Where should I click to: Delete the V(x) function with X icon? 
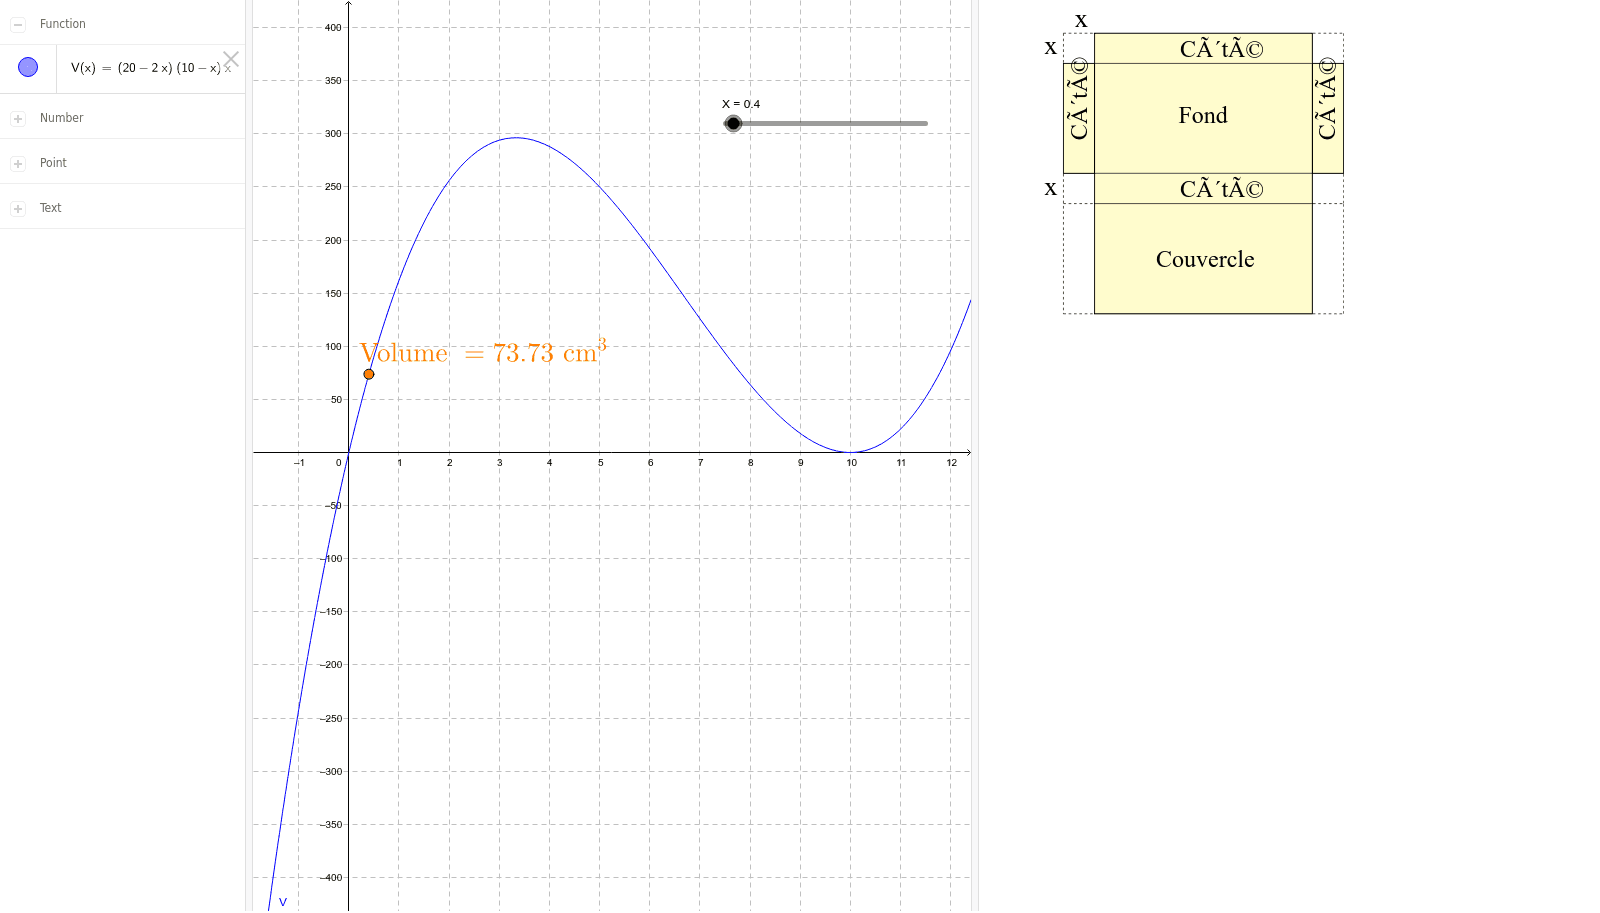click(x=231, y=60)
